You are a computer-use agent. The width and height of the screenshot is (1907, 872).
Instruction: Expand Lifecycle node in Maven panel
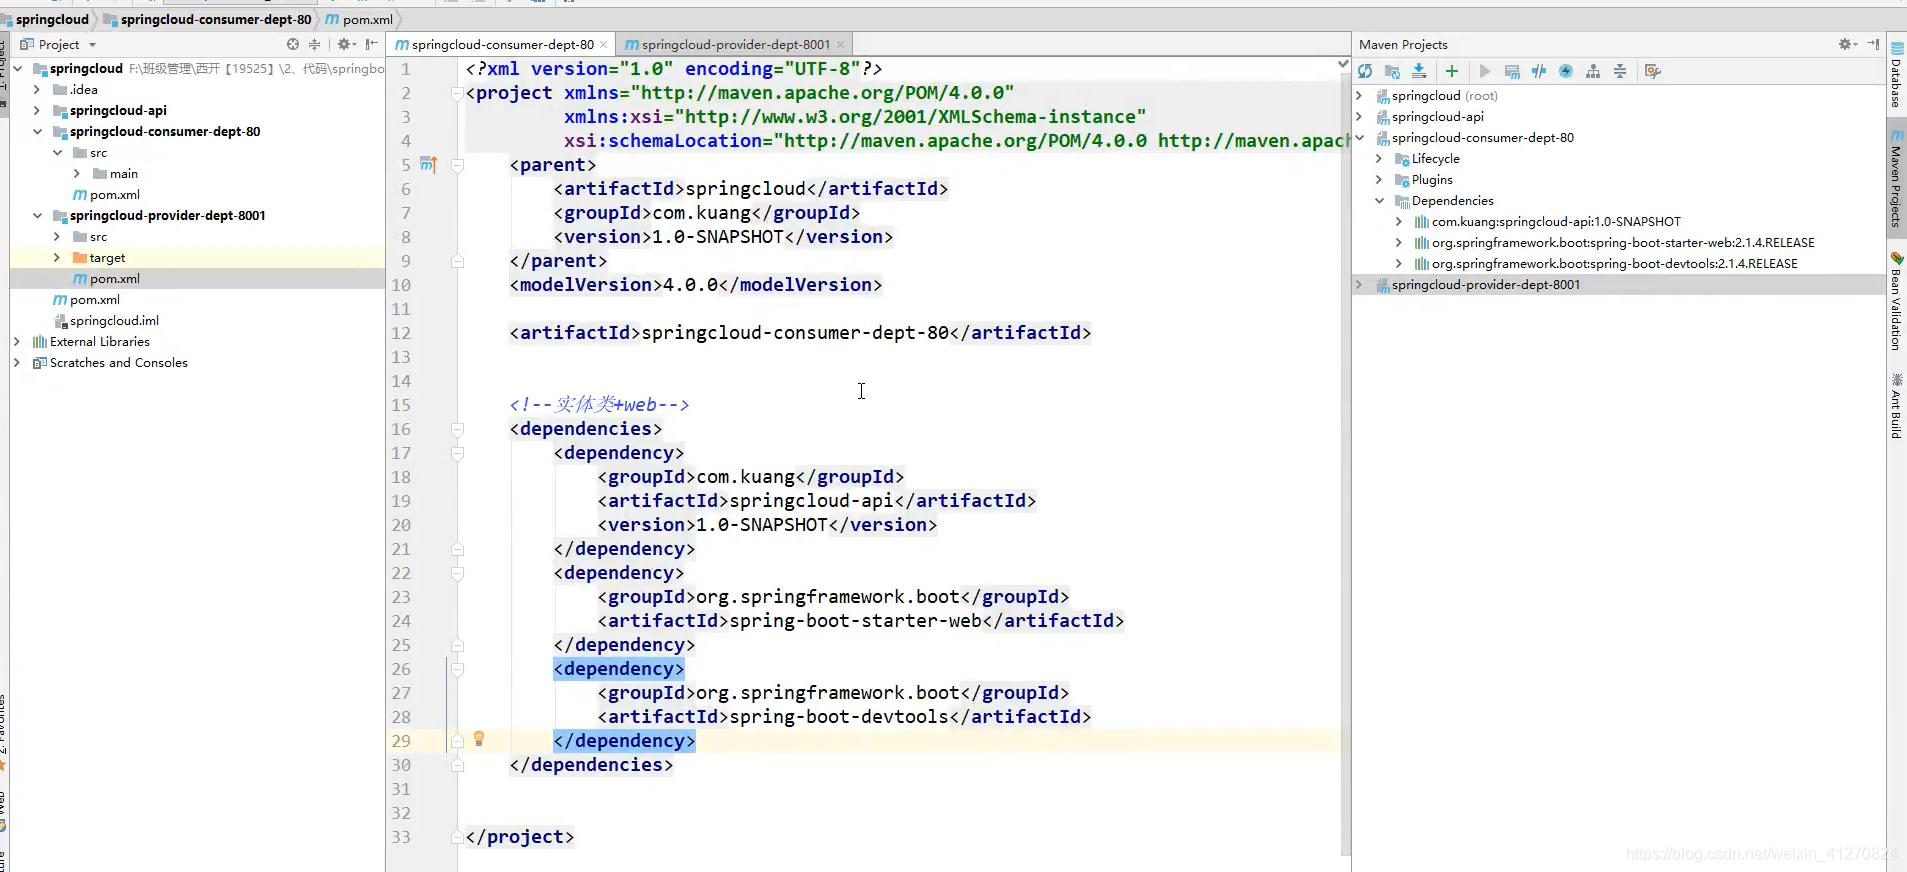(1379, 159)
